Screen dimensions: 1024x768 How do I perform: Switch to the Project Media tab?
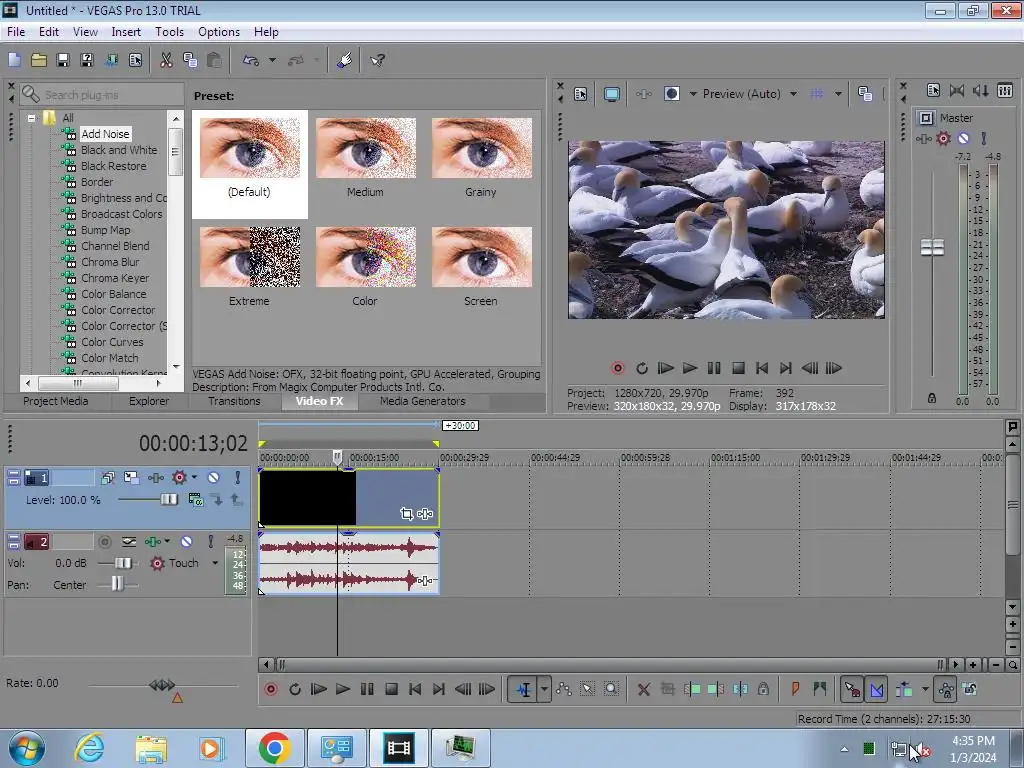pyautogui.click(x=56, y=401)
